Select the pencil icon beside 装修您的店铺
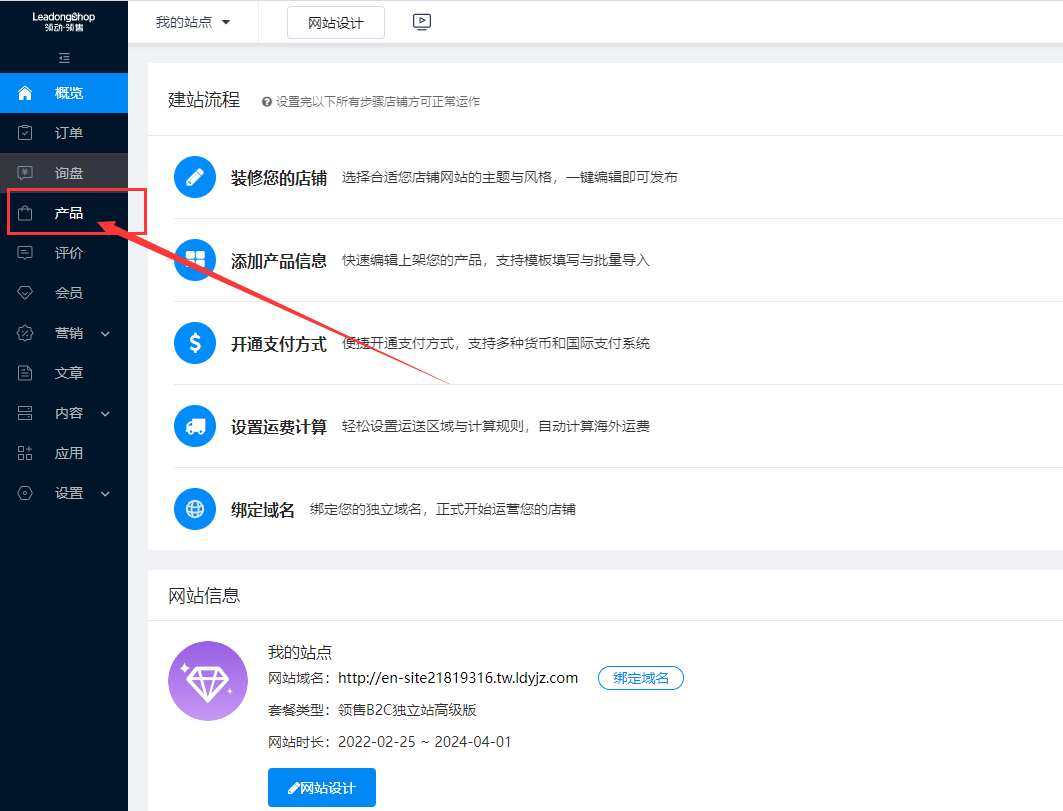This screenshot has width=1063, height=811. (195, 177)
